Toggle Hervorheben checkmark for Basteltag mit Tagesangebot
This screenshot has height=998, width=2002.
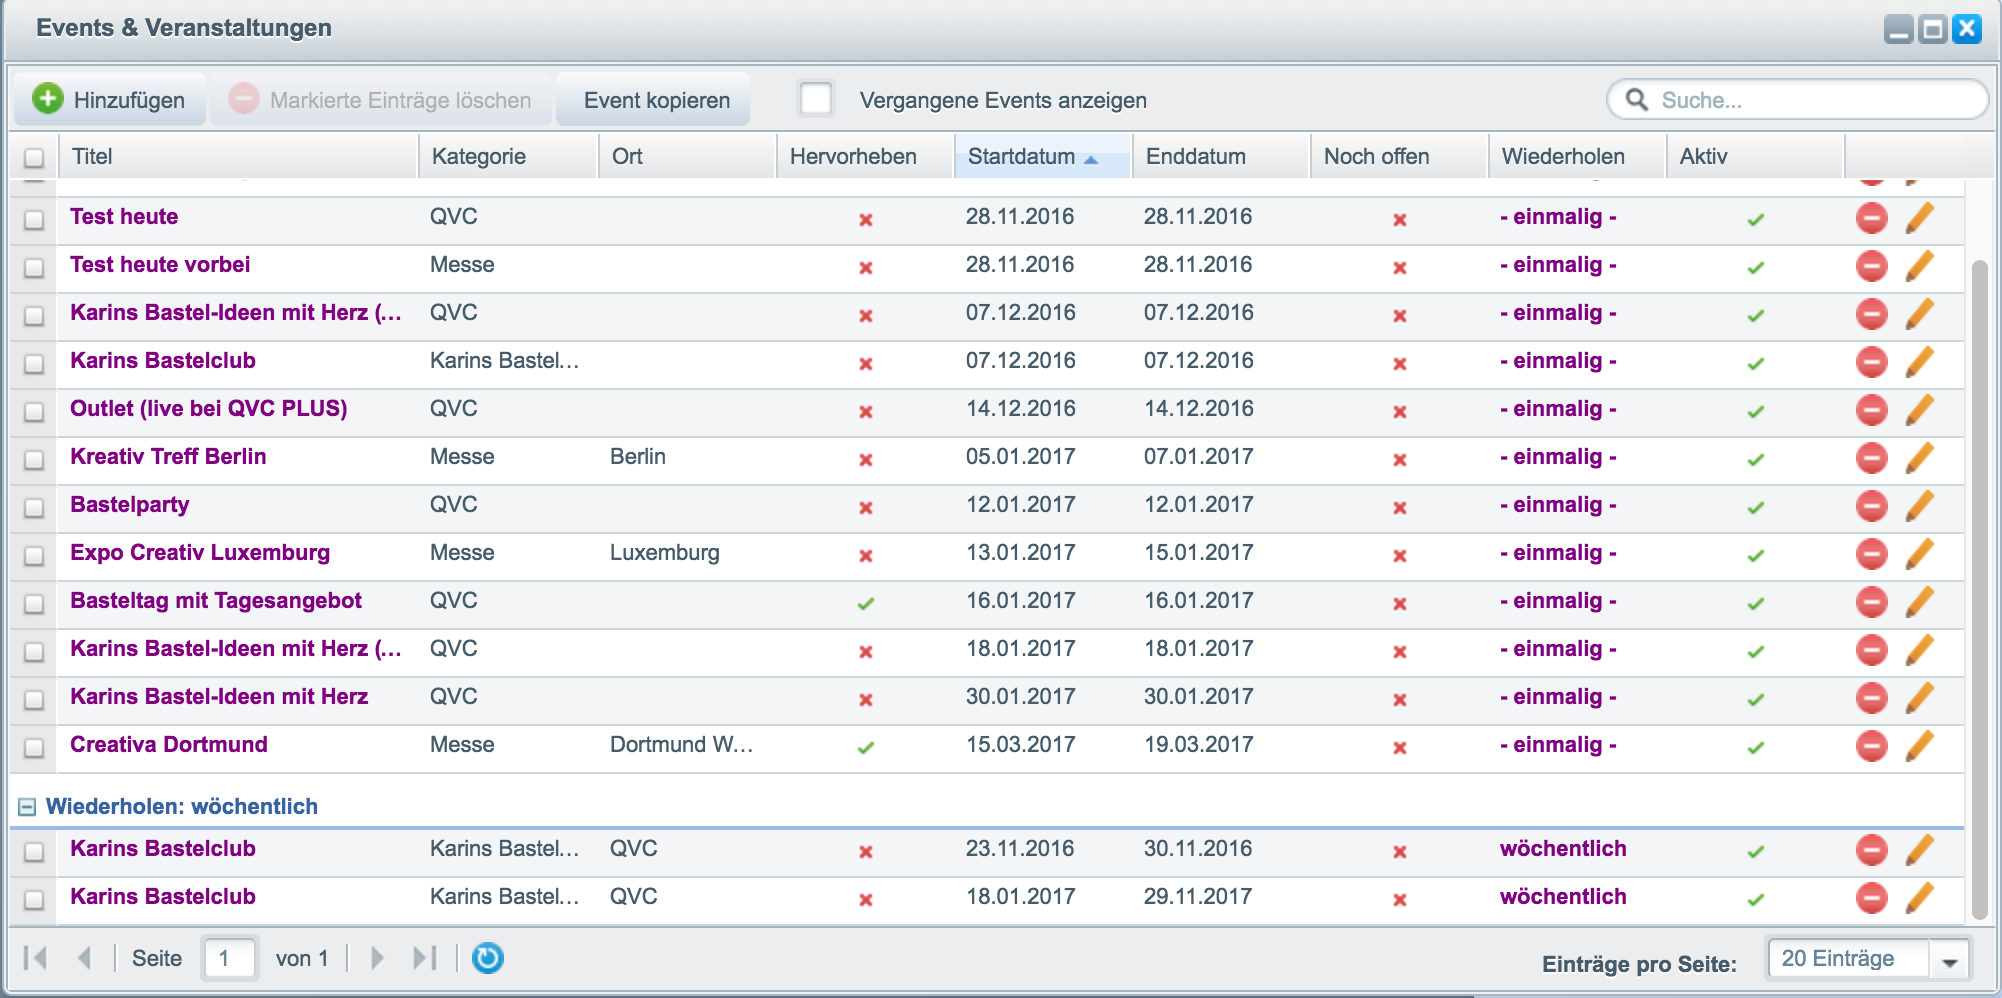866,603
